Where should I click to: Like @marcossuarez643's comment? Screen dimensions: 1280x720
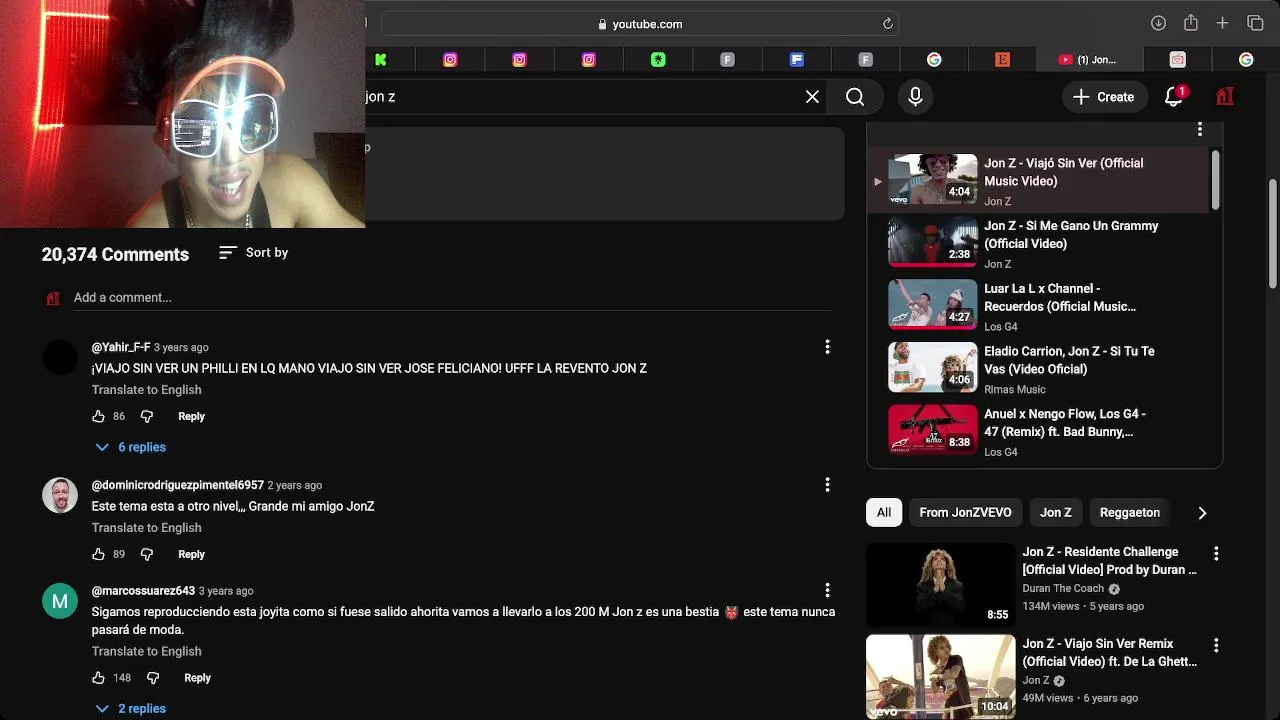coord(98,678)
